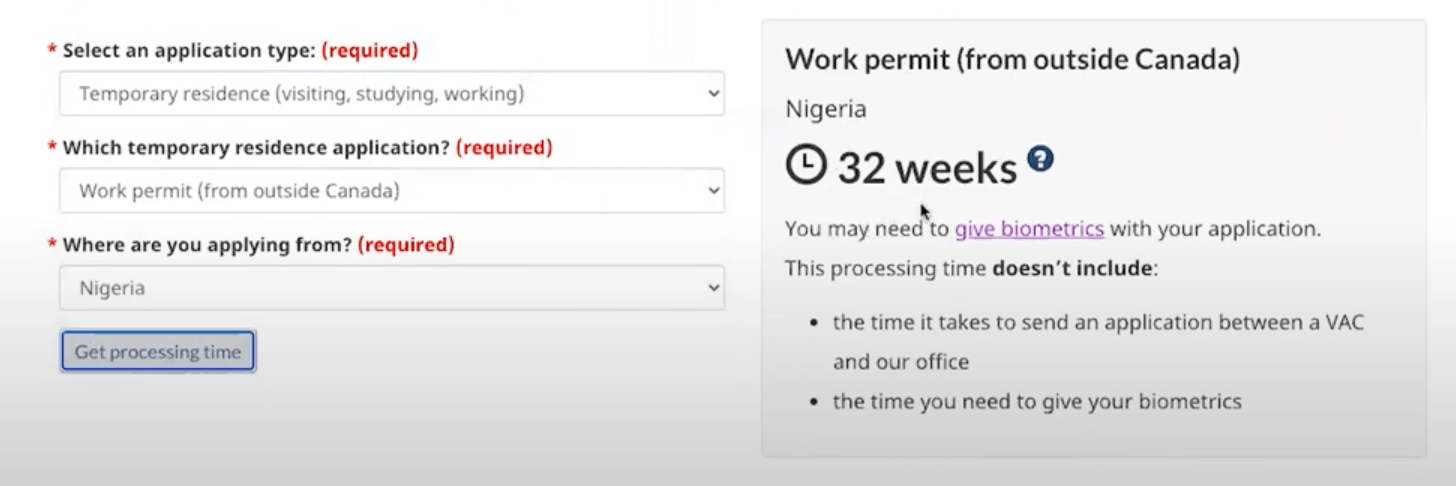Viewport: 1456px width, 486px height.
Task: Click the "doesn't include" bold text
Action: tap(1073, 268)
